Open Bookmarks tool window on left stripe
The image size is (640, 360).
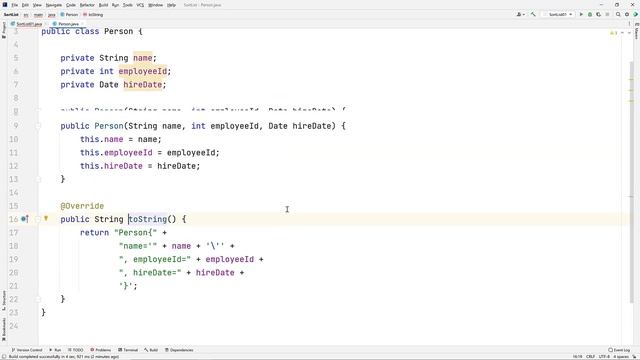pos(4,329)
